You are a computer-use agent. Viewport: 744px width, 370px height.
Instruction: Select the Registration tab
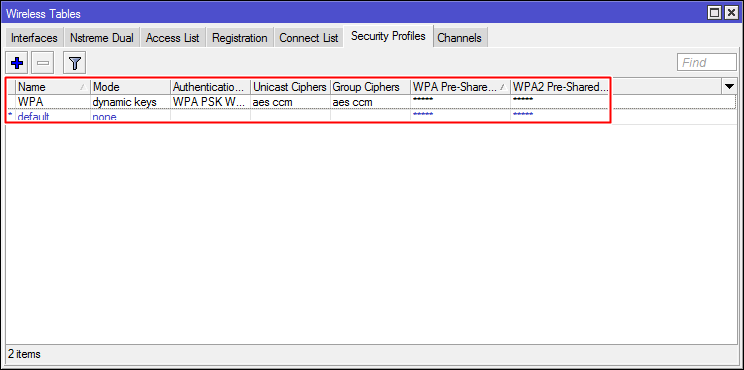pyautogui.click(x=240, y=38)
